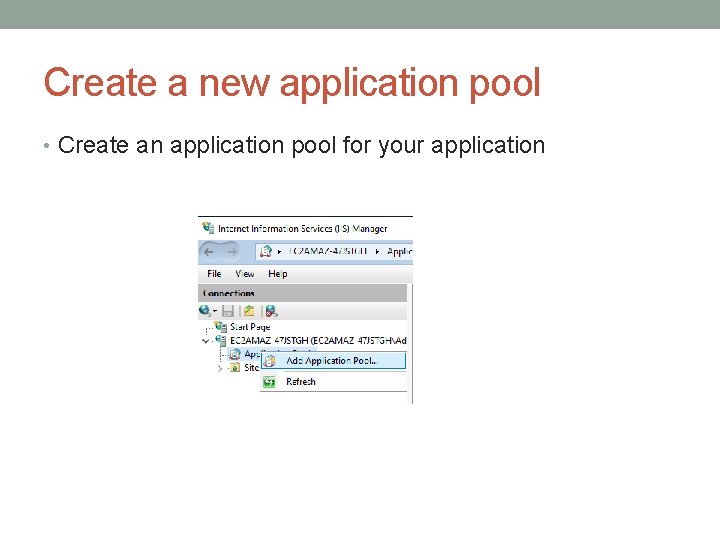The height and width of the screenshot is (540, 720).
Task: Expand the Sites tree node
Action: tap(220, 368)
